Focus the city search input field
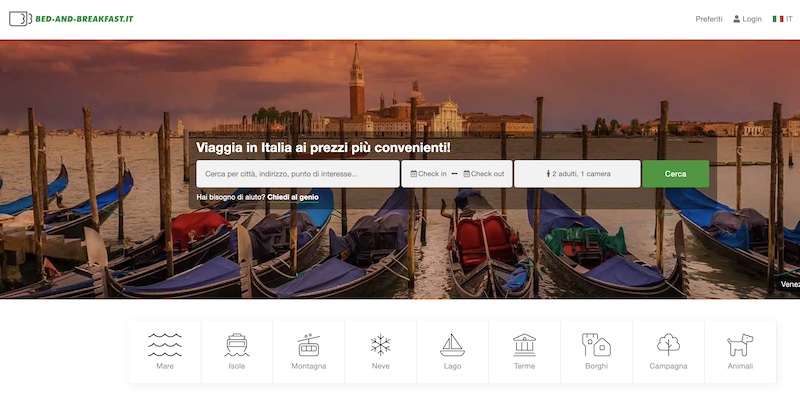800x401 pixels. 298,174
